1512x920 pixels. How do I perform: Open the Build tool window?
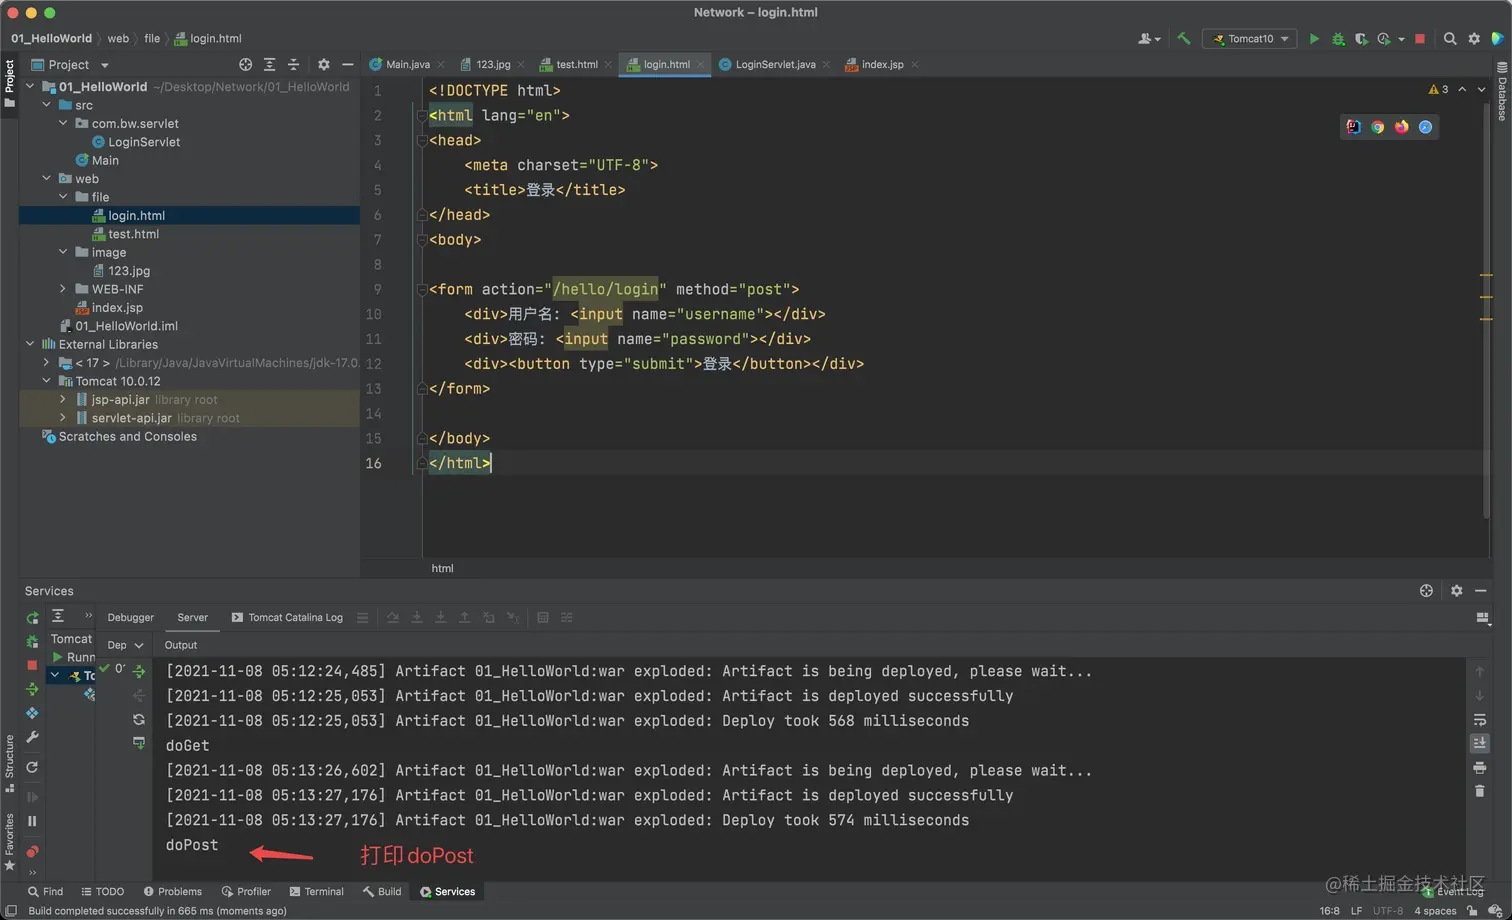(x=382, y=891)
